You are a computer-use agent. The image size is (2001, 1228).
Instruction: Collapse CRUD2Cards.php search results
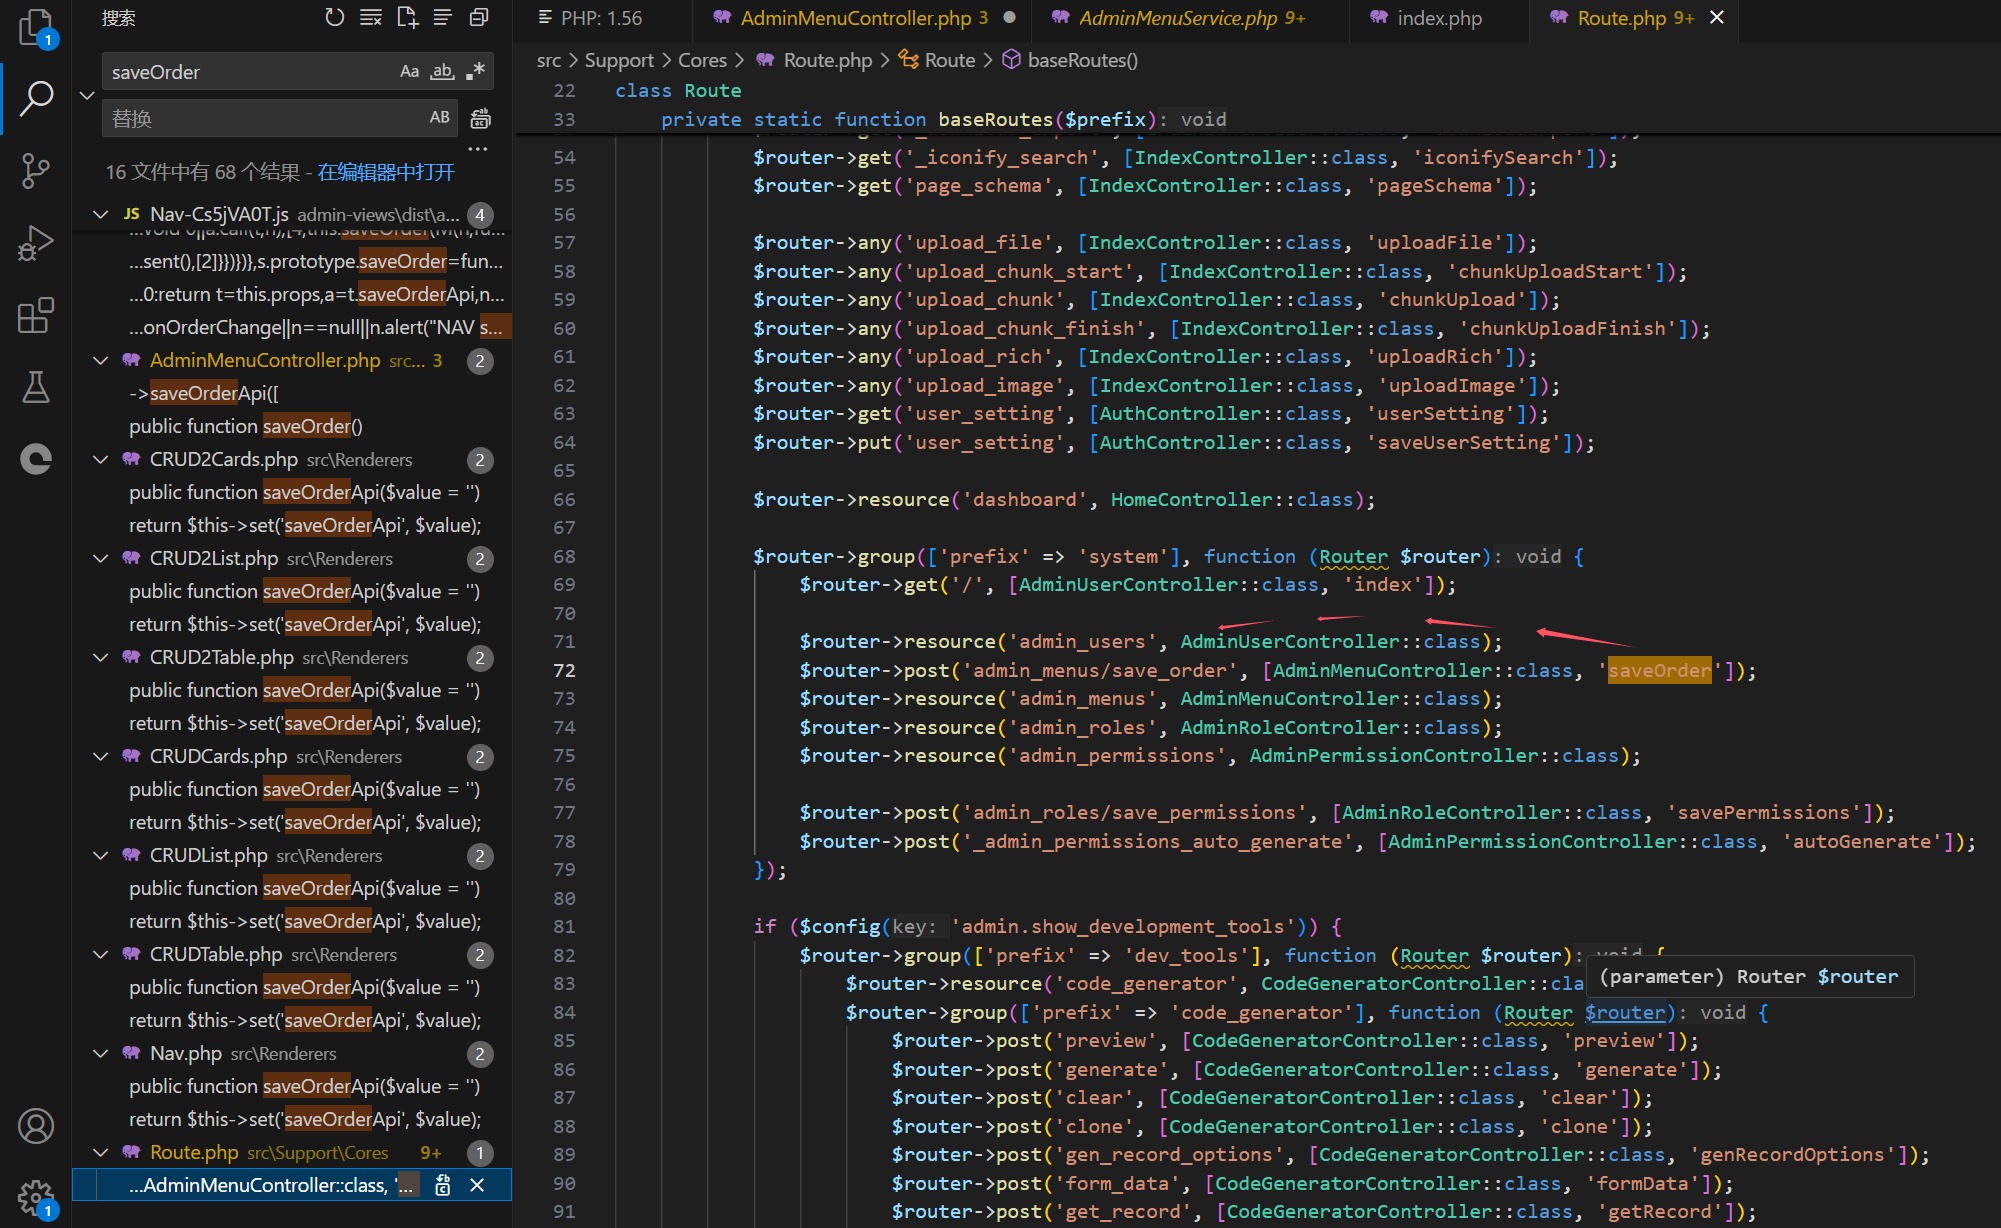tap(100, 460)
